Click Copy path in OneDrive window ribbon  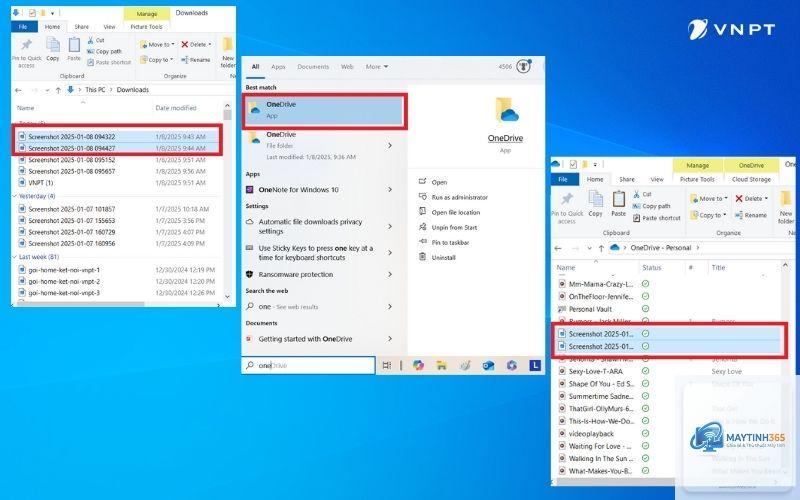point(652,206)
